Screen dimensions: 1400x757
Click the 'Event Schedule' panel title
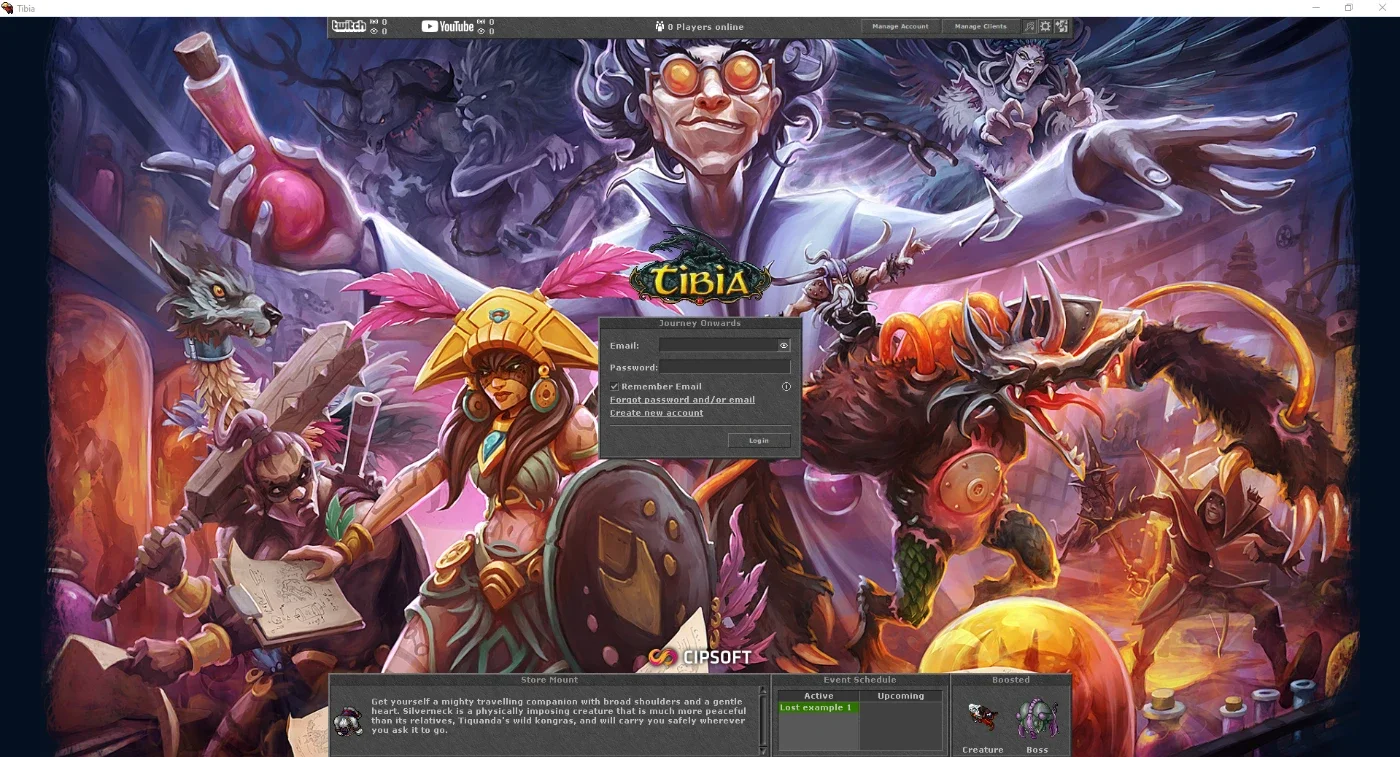[860, 680]
